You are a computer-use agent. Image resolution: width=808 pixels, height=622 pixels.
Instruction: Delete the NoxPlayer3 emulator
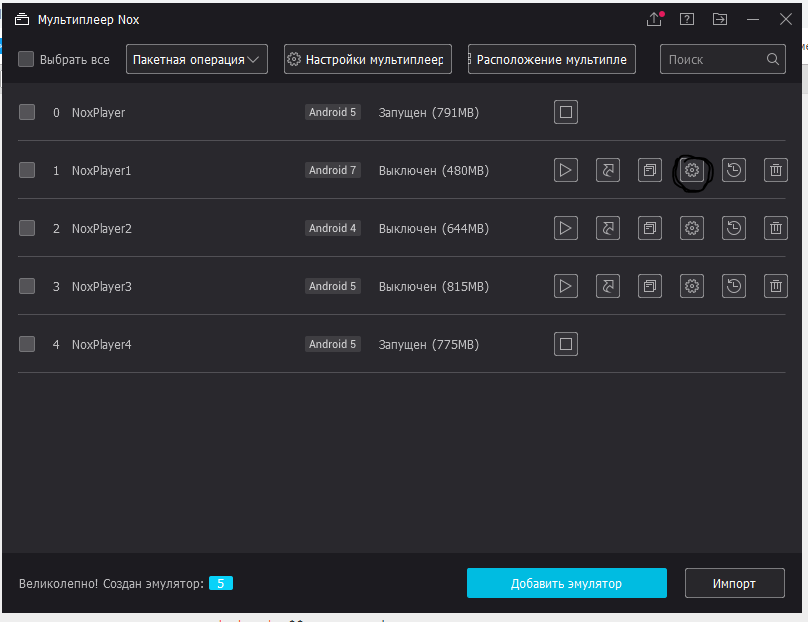coord(776,286)
